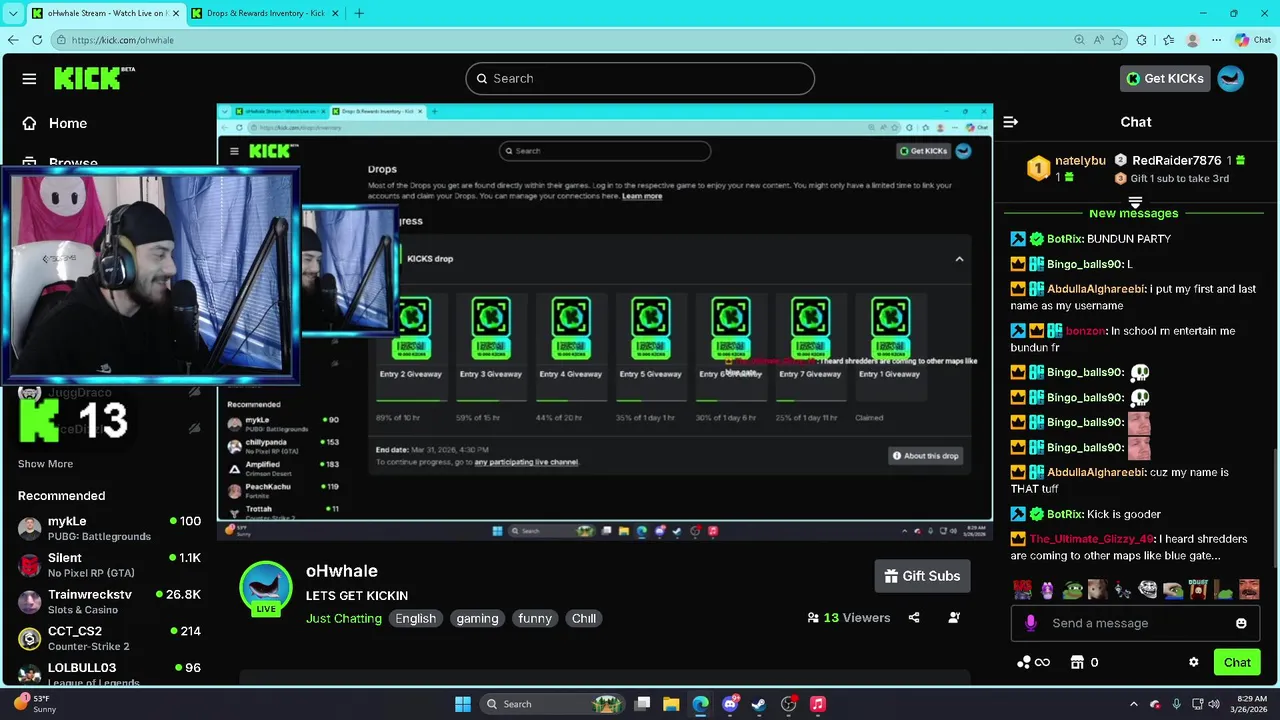This screenshot has height=720, width=1280.
Task: Click the KICK logo in the header
Action: tap(94, 78)
